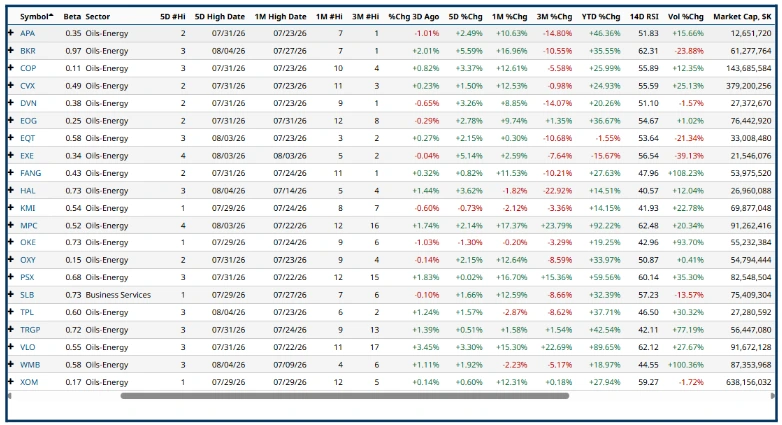Sort by the 14D RSI column
Viewport: 782px width, 425px height.
pos(644,16)
